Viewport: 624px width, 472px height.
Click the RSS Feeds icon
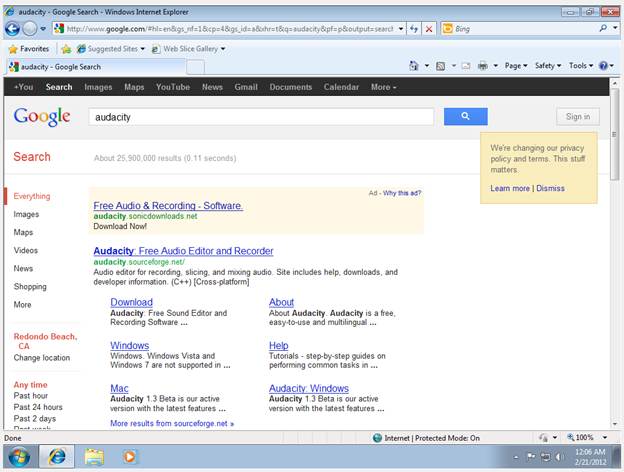441,66
